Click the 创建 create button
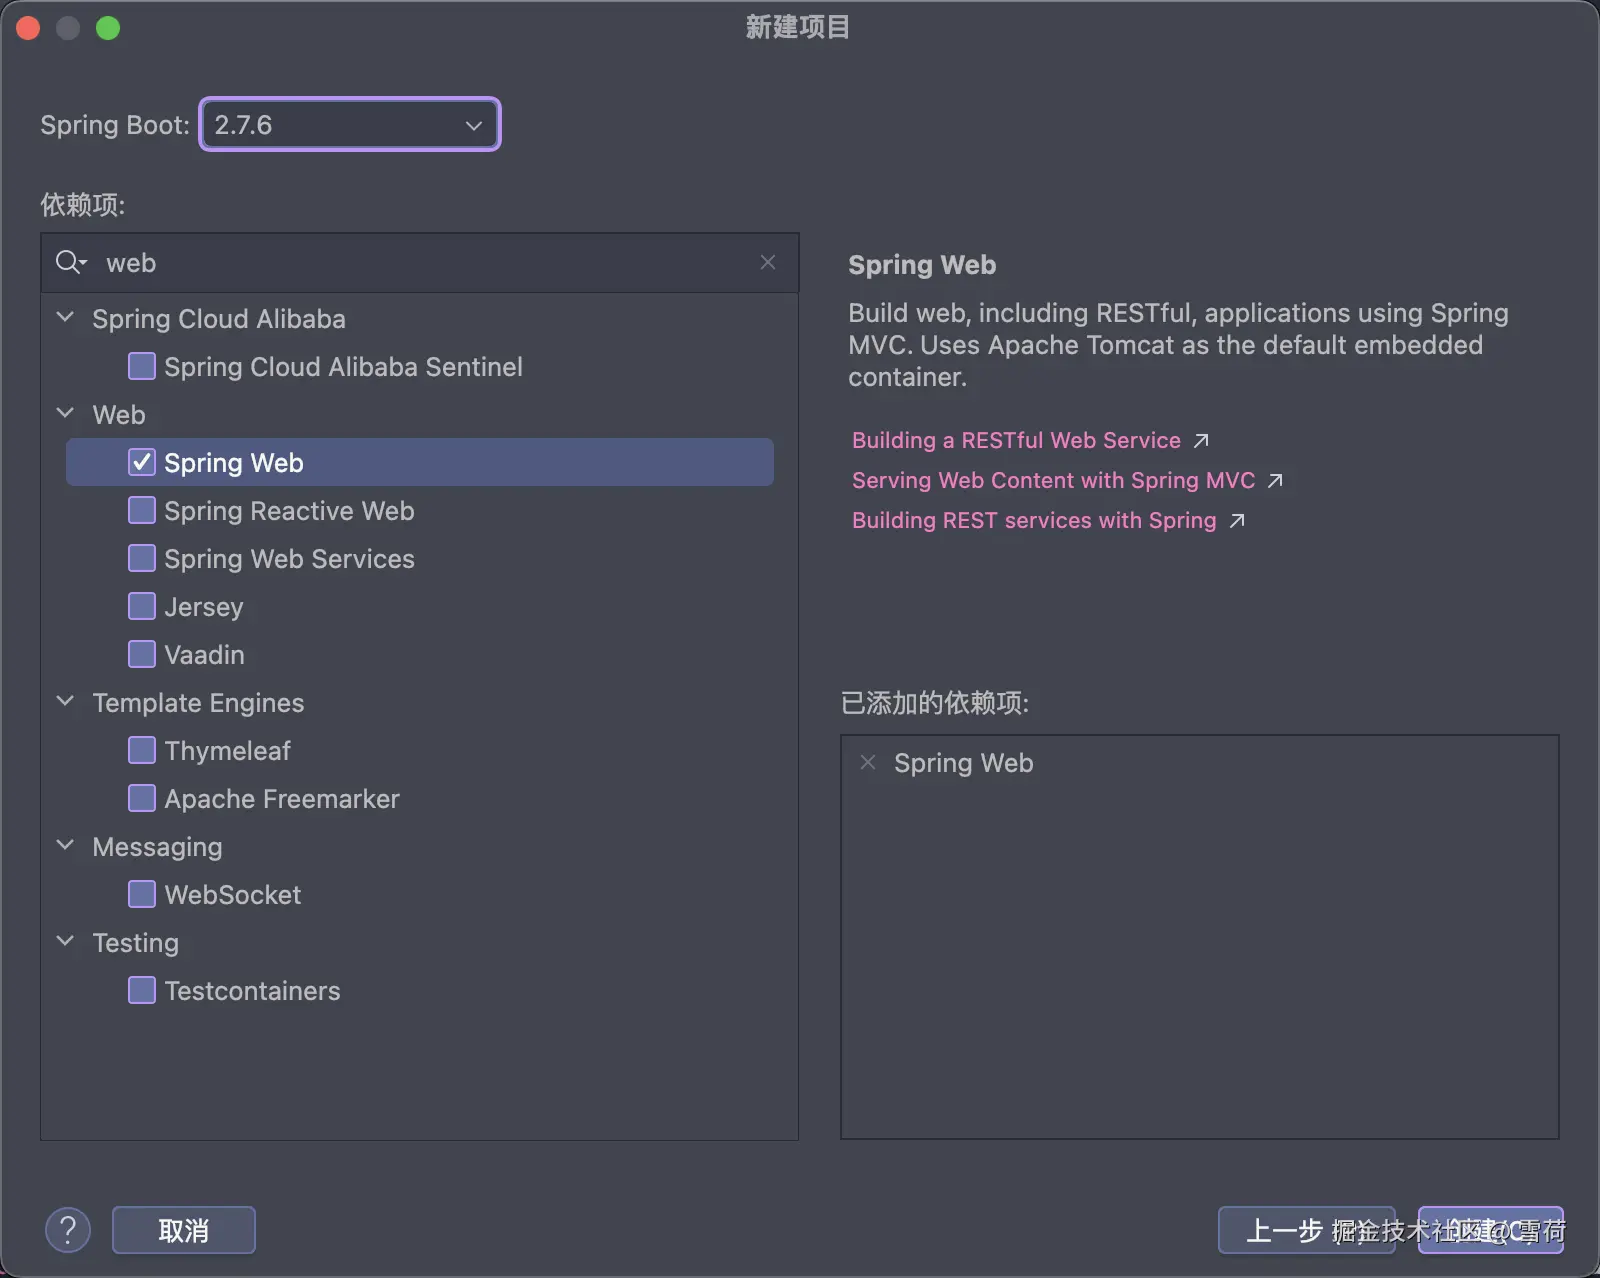1600x1278 pixels. [1491, 1230]
